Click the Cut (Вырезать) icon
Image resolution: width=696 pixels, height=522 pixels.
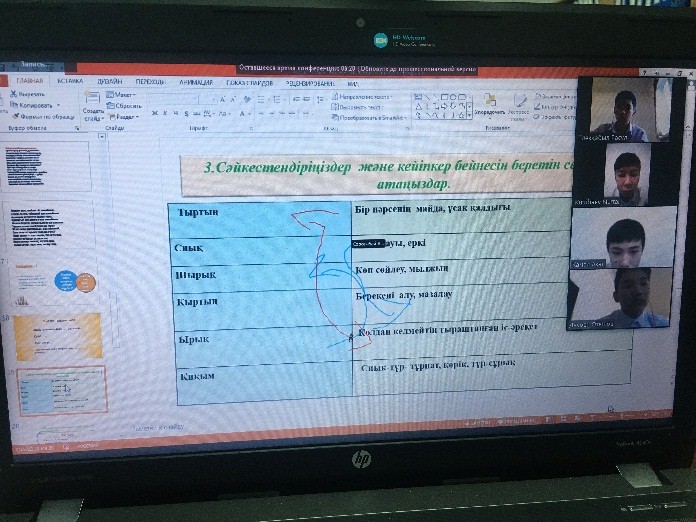[13, 93]
